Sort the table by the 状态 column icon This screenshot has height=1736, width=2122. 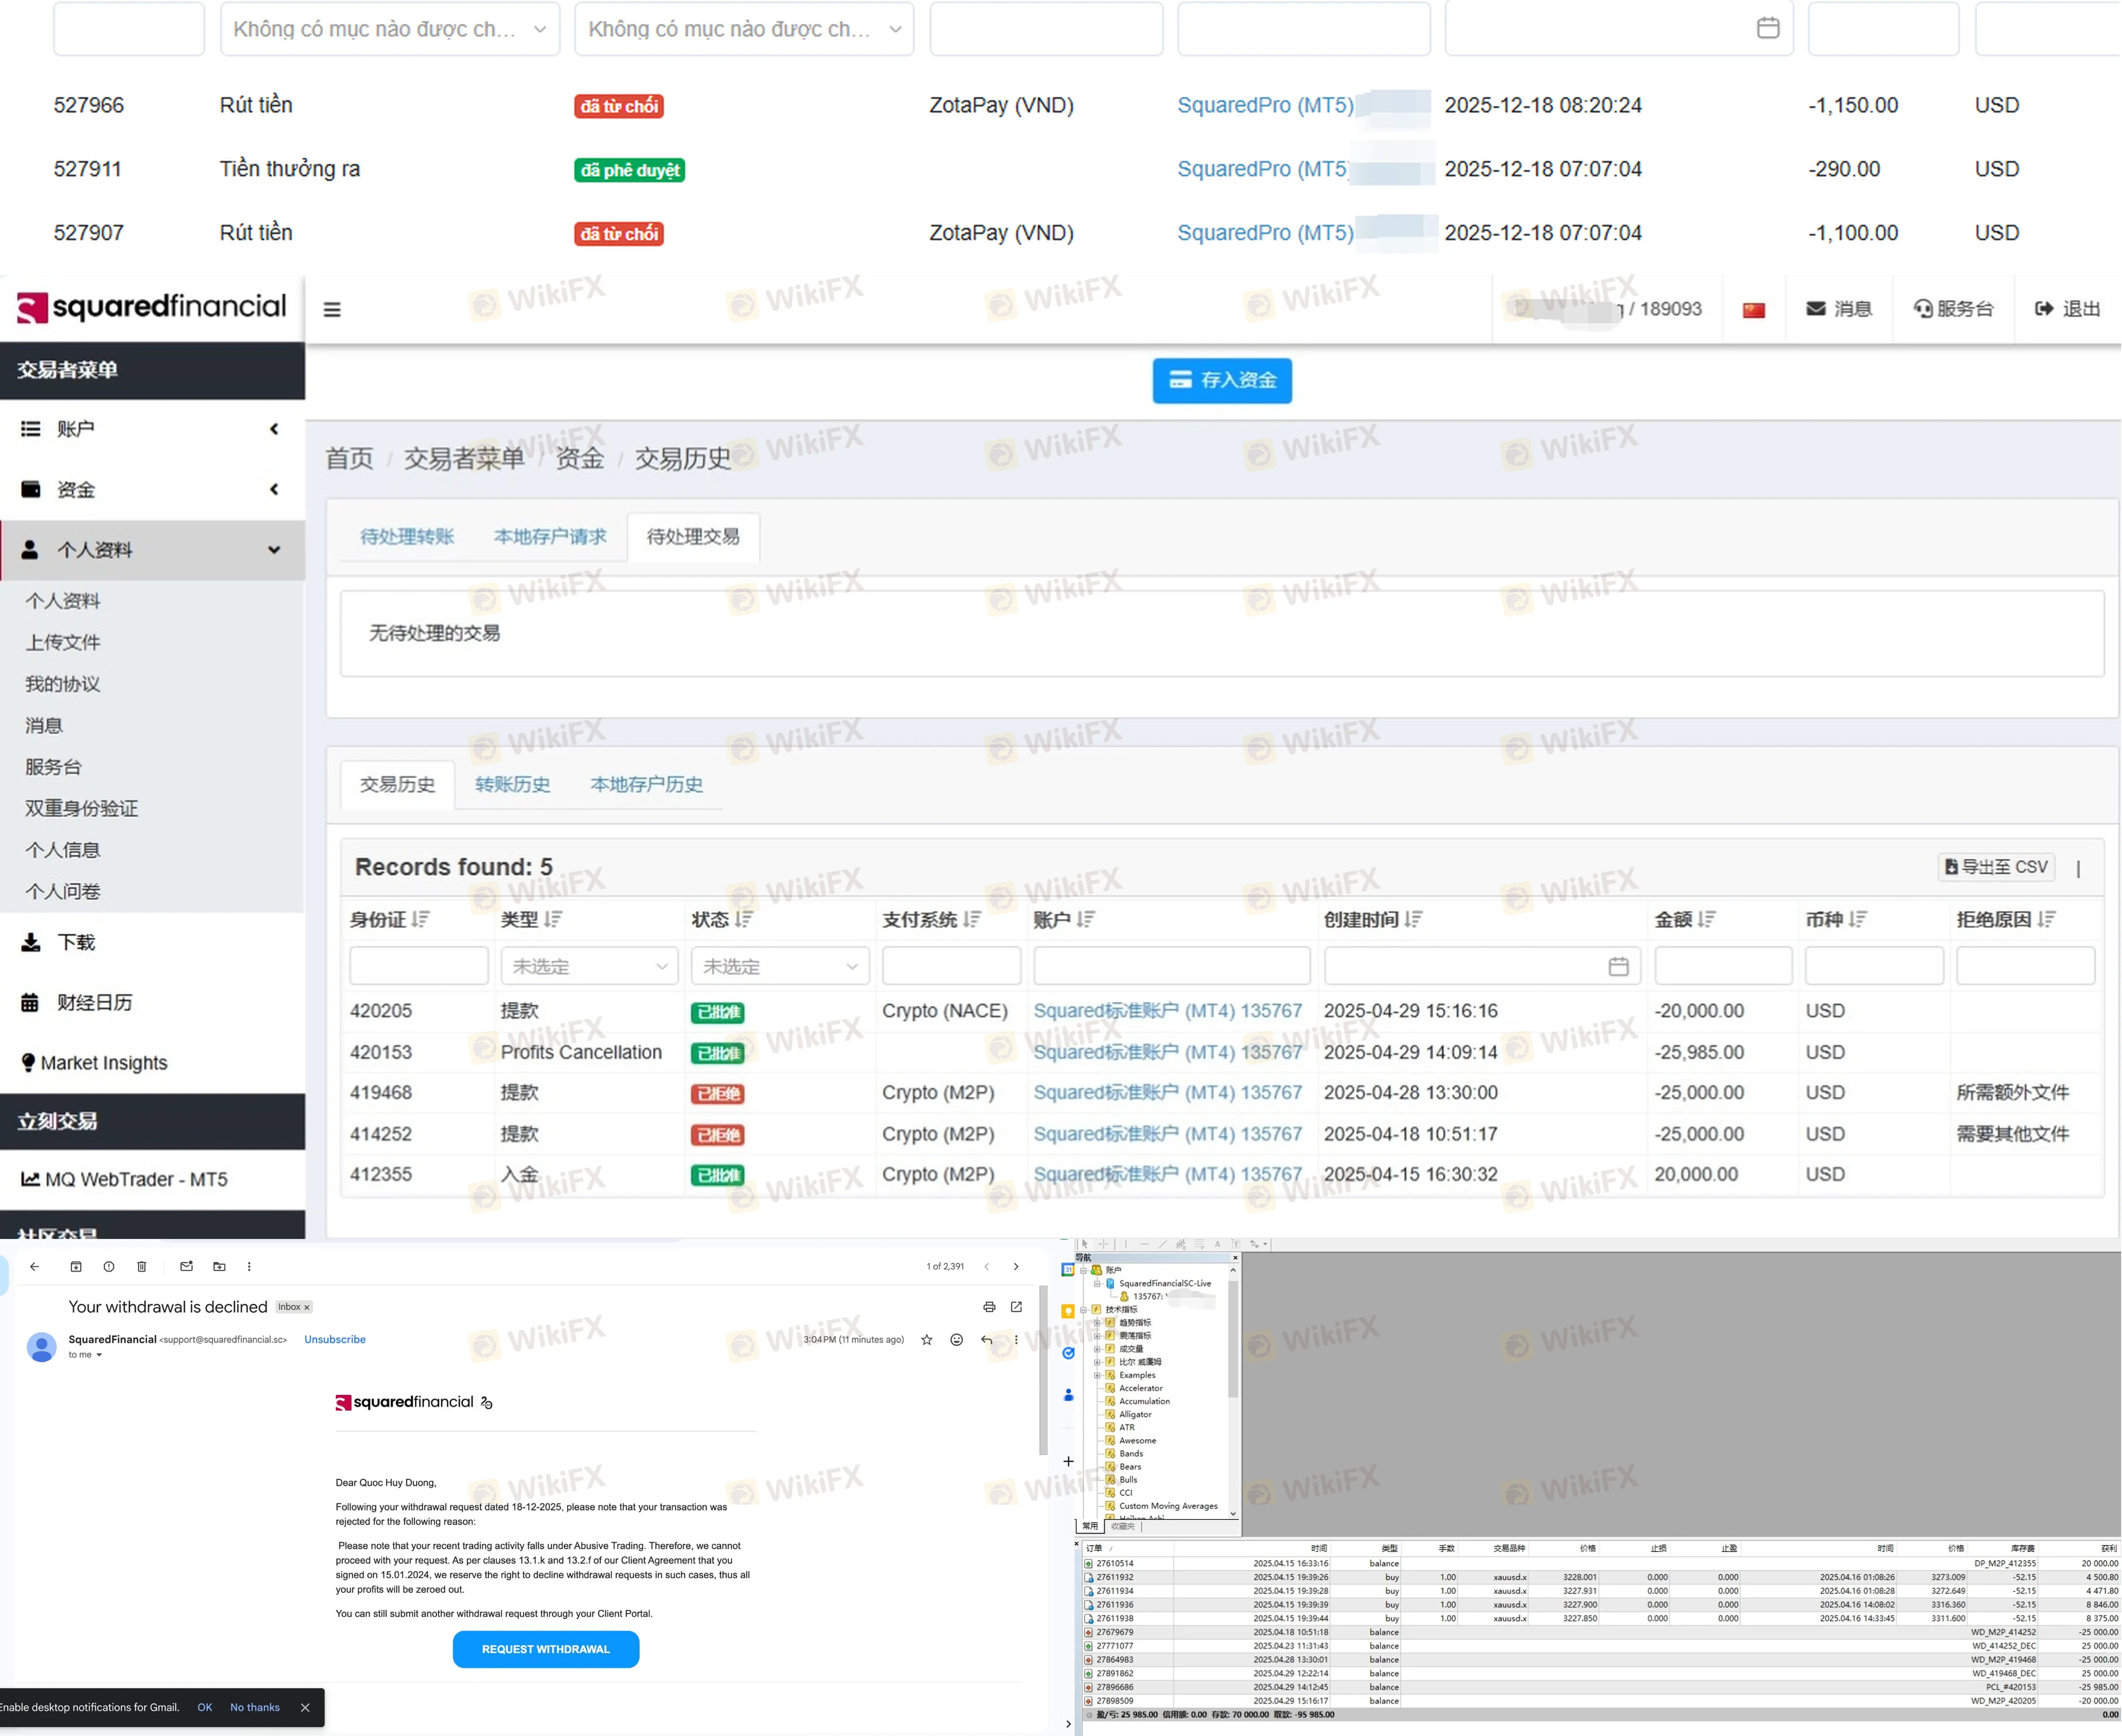pos(744,919)
